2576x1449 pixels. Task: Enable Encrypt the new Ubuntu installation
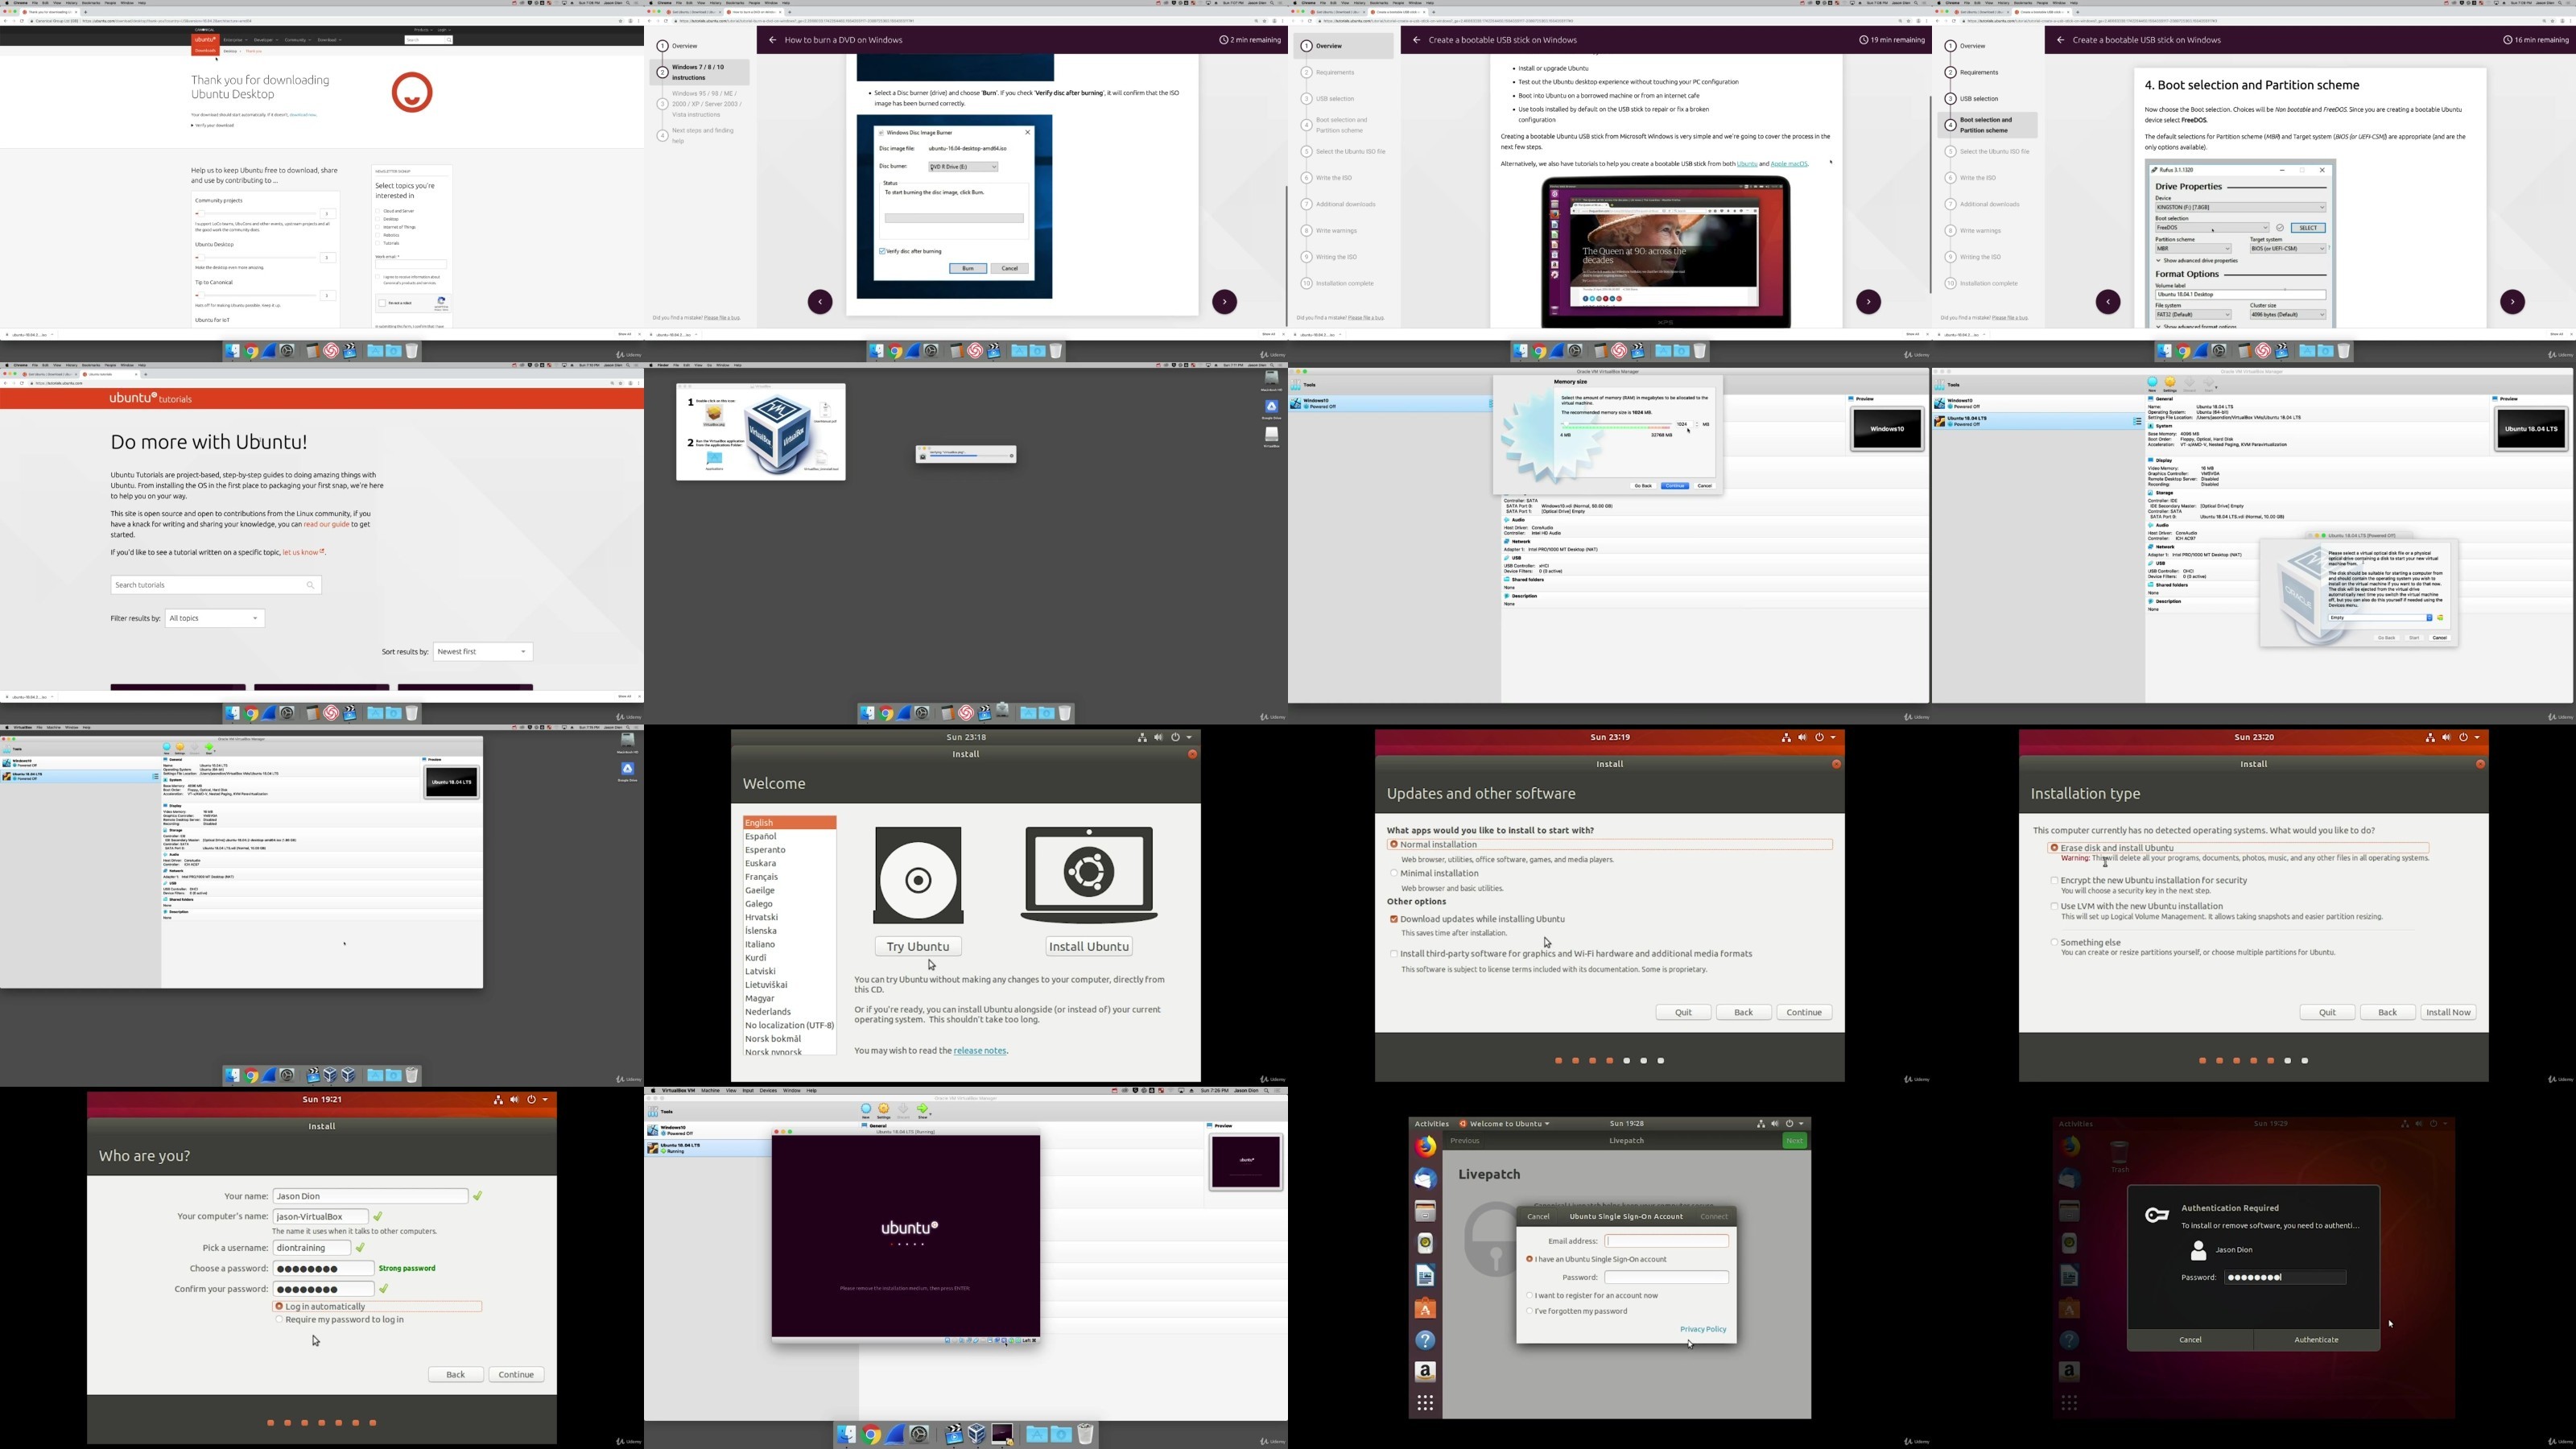(x=2054, y=881)
